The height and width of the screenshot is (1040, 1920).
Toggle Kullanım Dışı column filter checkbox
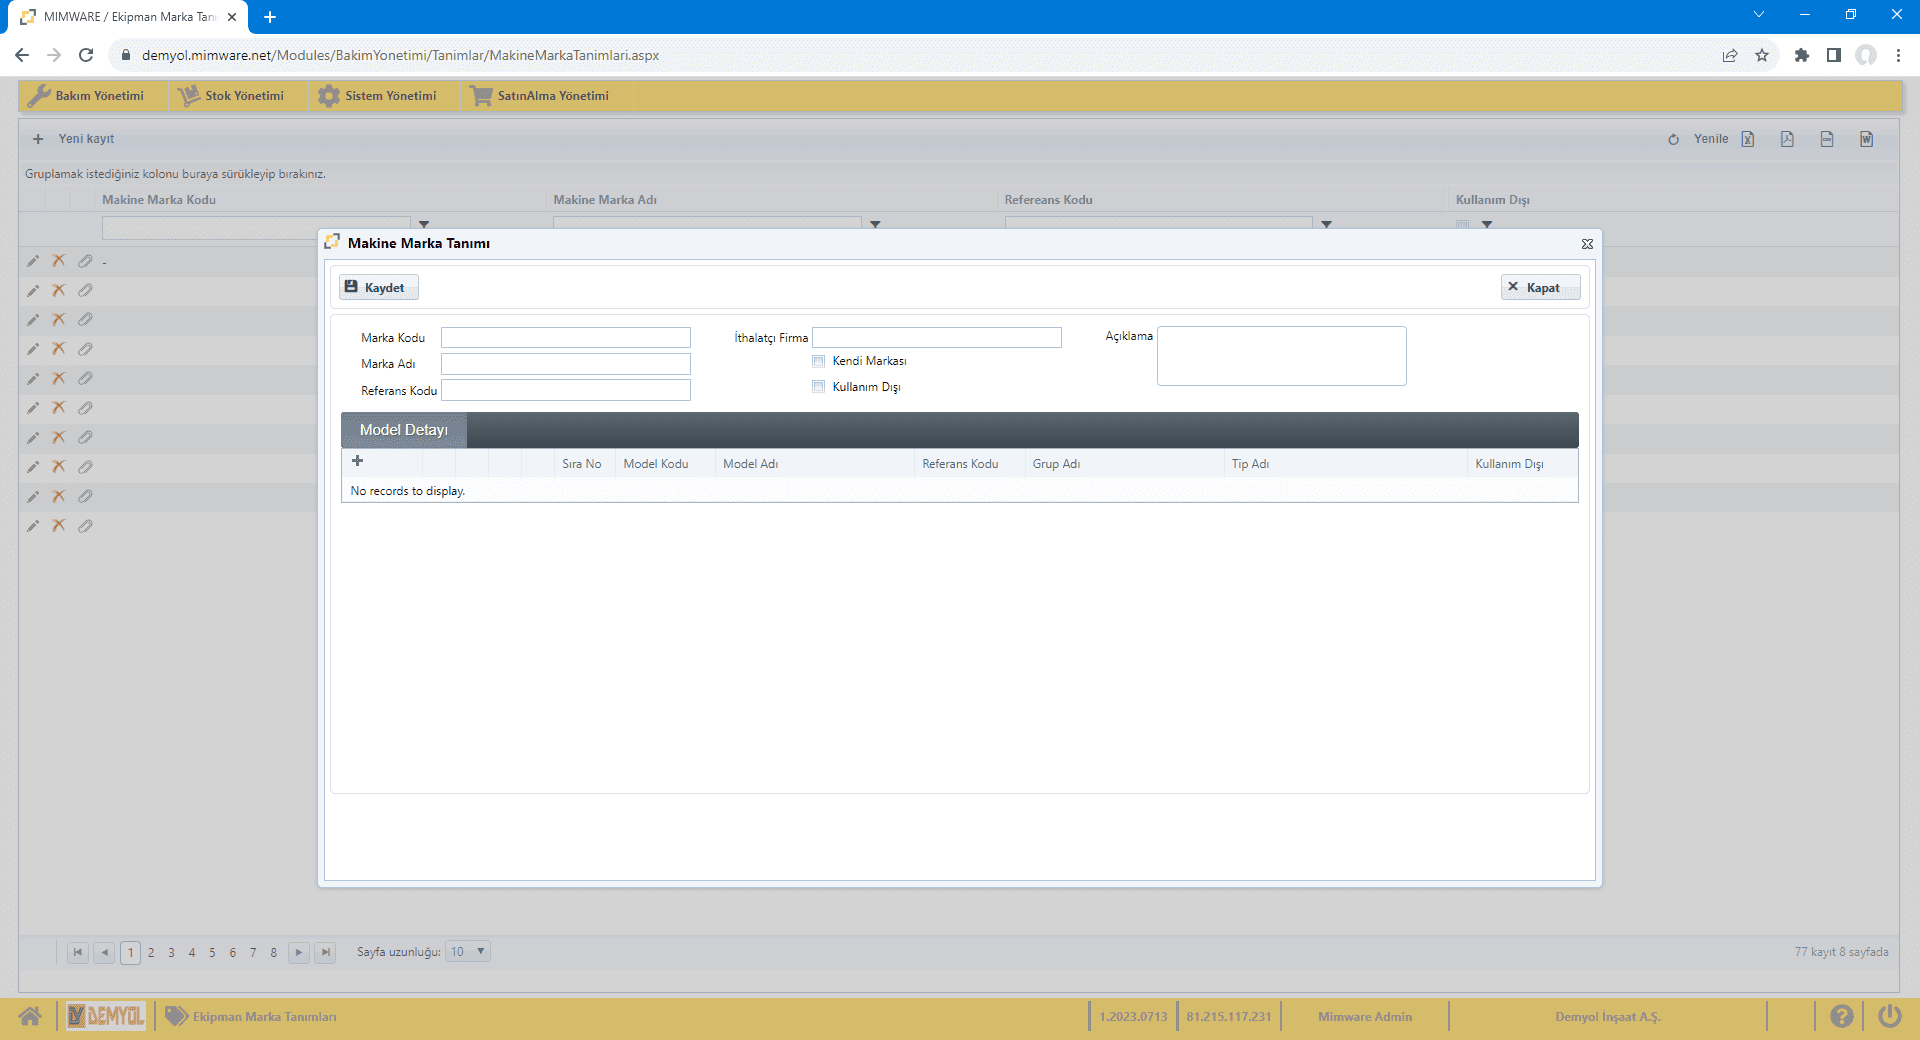1463,225
